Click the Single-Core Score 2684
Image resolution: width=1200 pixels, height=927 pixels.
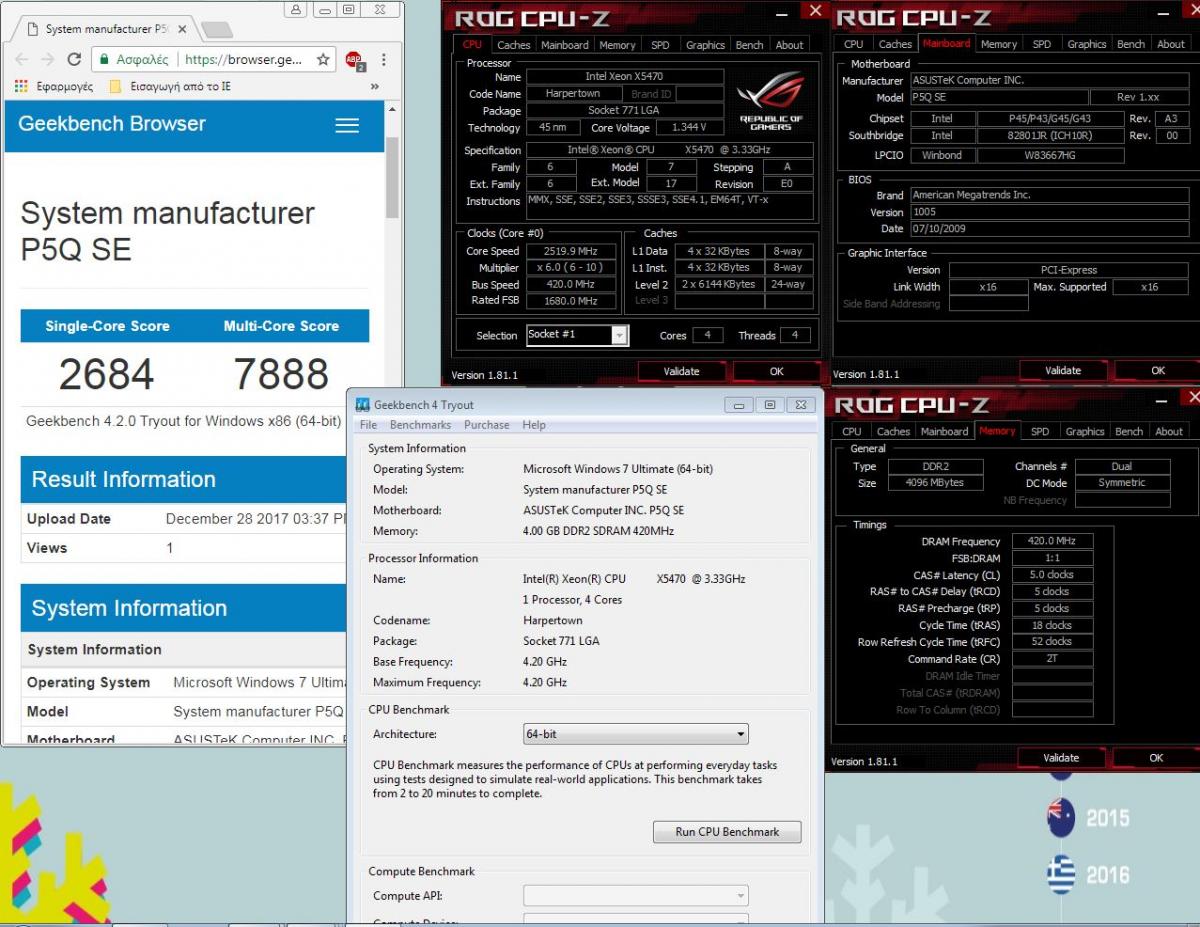(106, 375)
